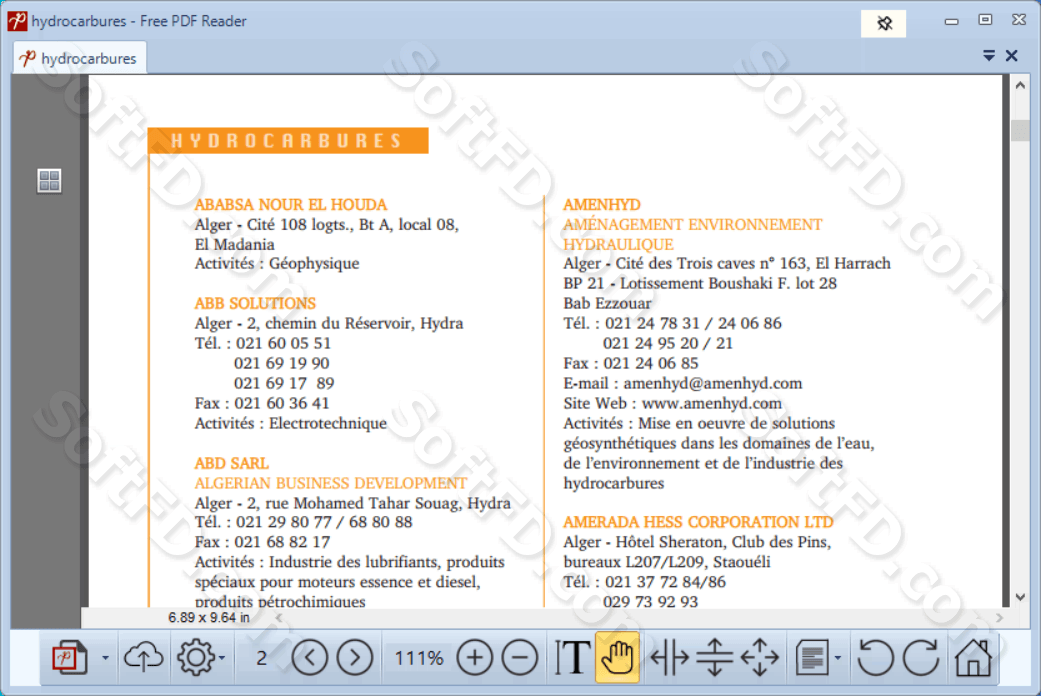Click the vertical scrollbar thumb

click(x=1020, y=130)
